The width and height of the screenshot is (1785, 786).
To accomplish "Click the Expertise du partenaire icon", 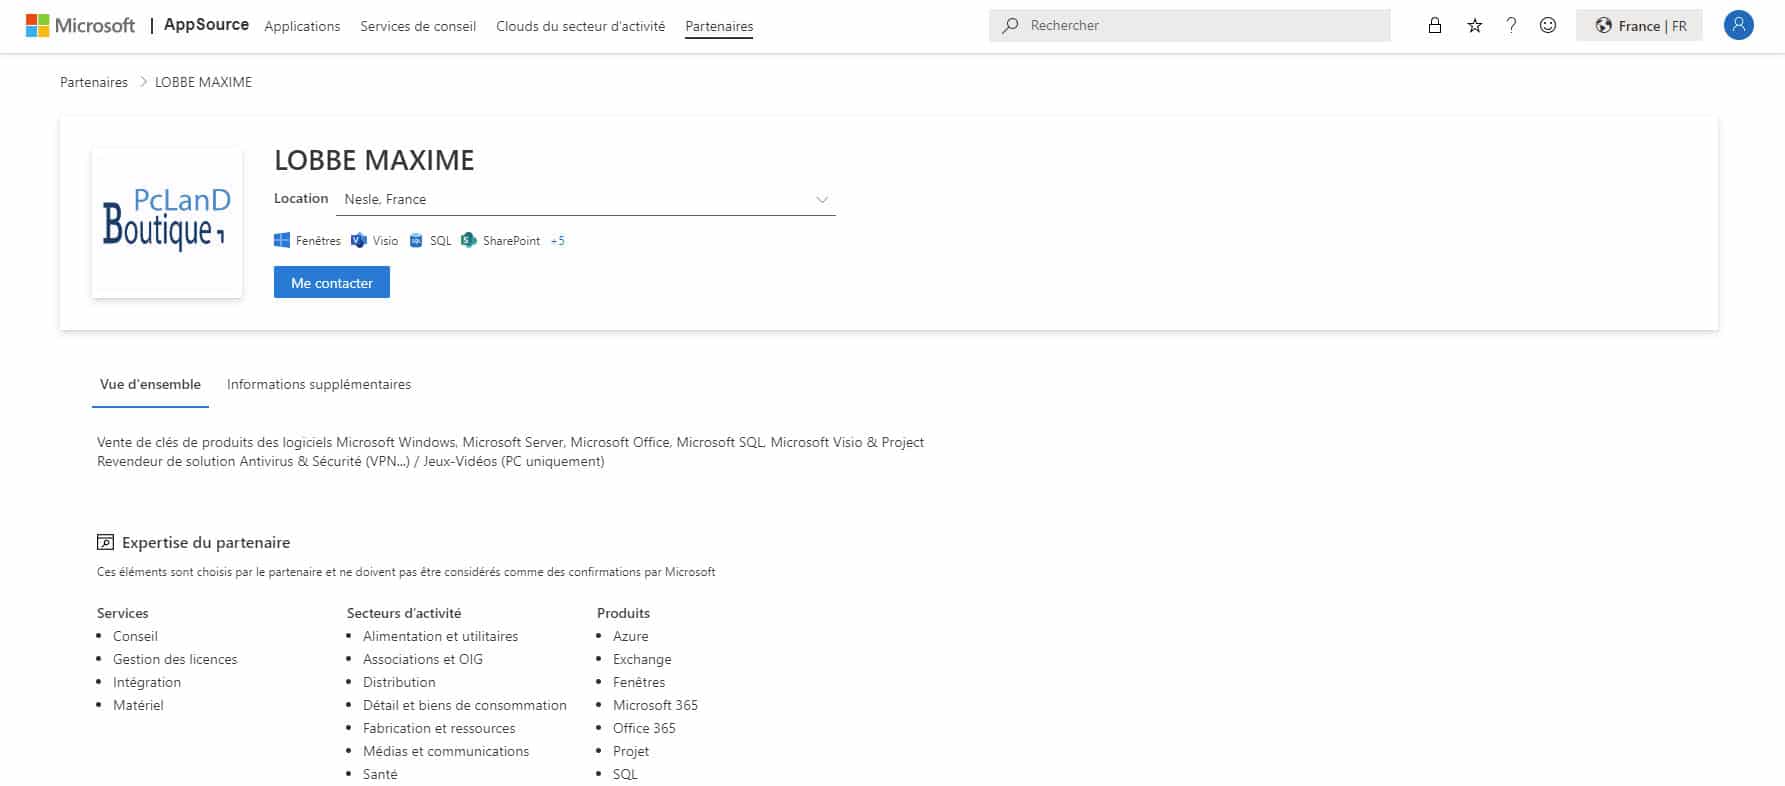I will (105, 542).
